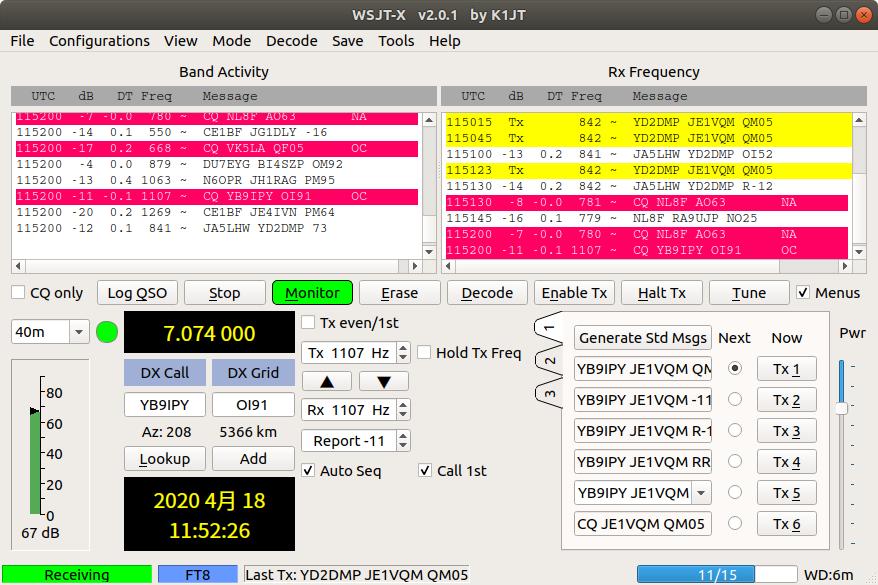The height and width of the screenshot is (585, 878).
Task: Click the Add button
Action: 253,459
